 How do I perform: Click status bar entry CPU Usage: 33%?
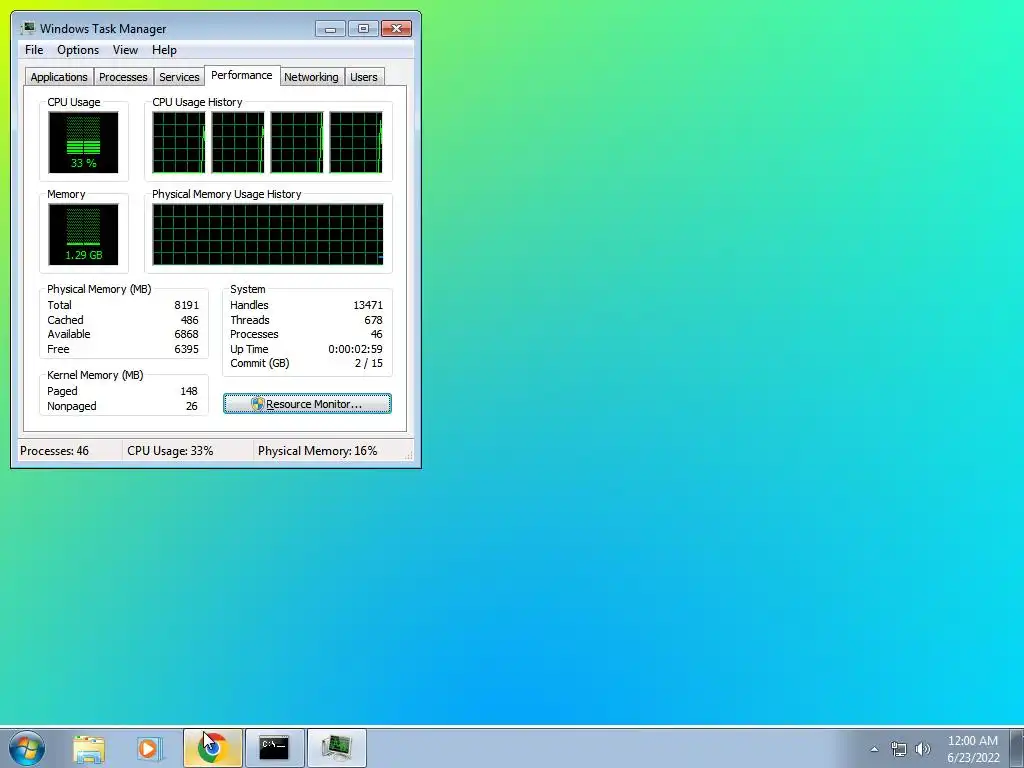[x=170, y=451]
